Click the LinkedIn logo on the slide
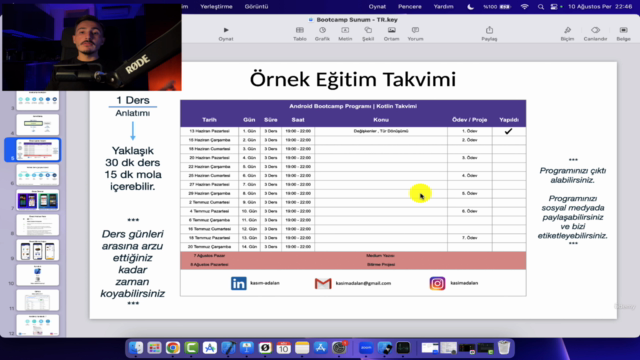The height and width of the screenshot is (360, 640). (x=239, y=283)
